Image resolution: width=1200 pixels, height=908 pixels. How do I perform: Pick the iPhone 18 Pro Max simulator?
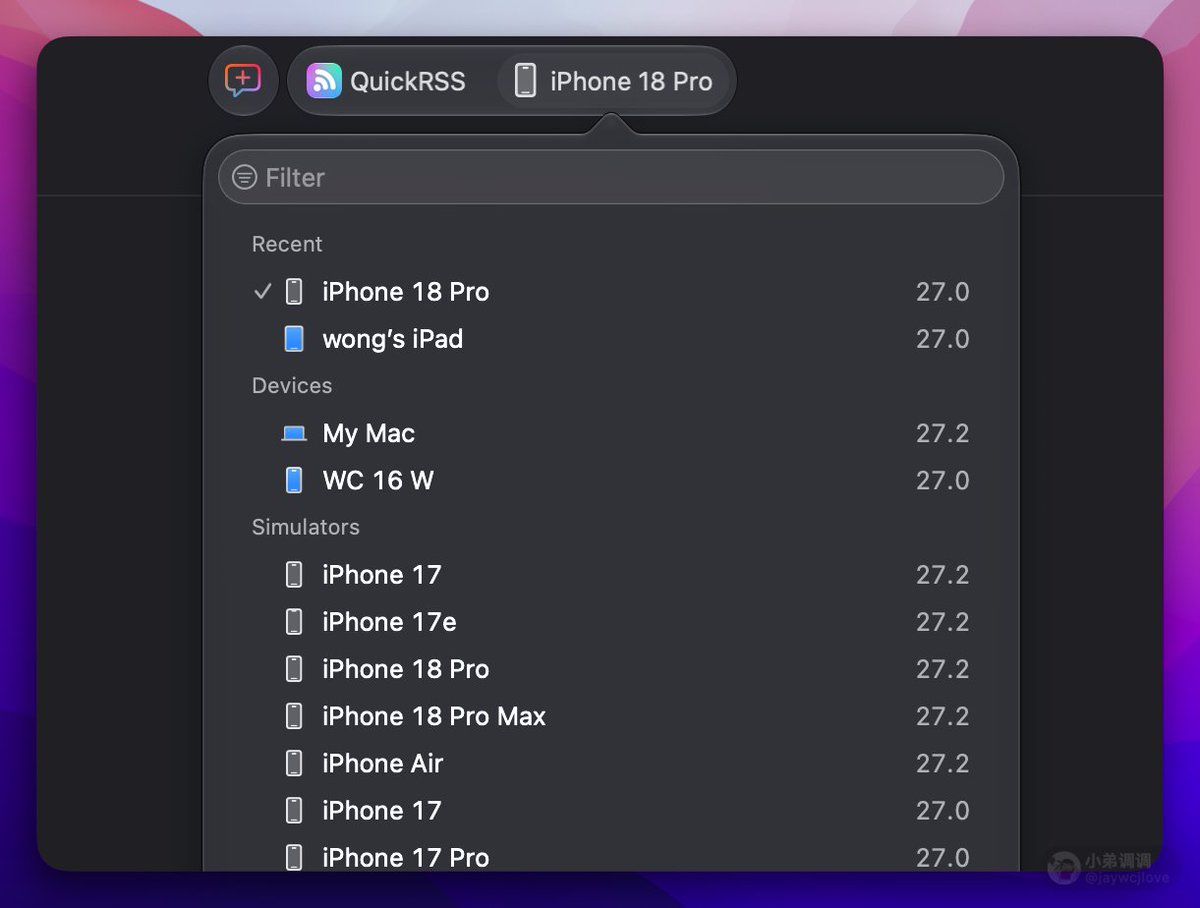pyautogui.click(x=611, y=716)
